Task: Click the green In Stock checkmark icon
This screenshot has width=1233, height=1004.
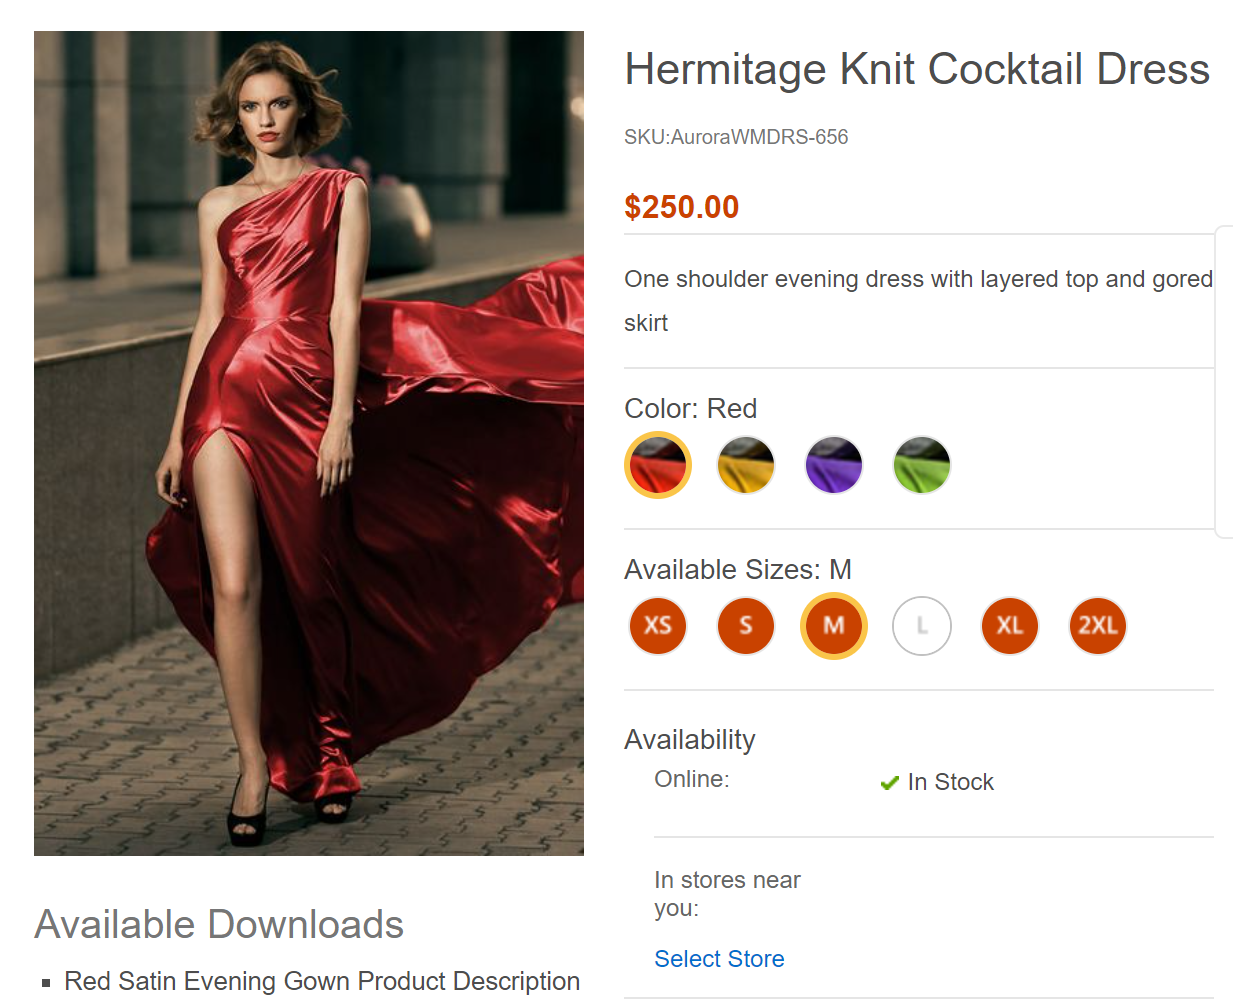Action: tap(889, 782)
